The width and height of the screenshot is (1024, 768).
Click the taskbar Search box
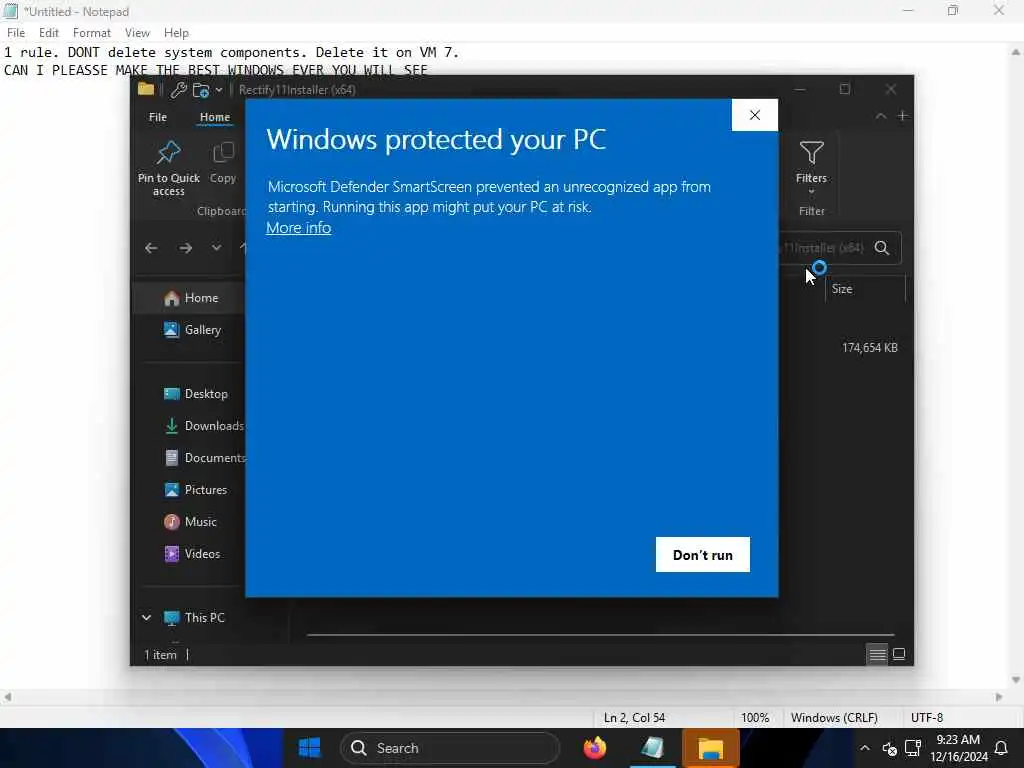tap(450, 748)
